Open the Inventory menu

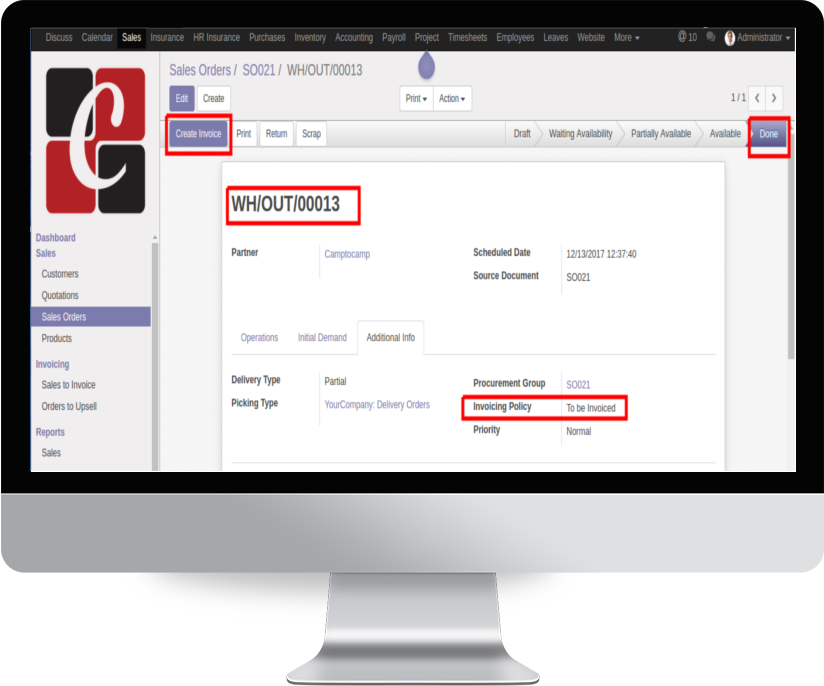[310, 37]
